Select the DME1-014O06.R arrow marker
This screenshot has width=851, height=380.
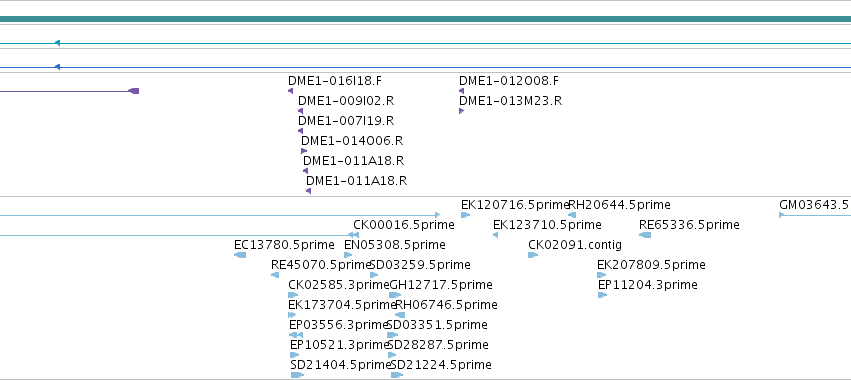coord(304,151)
